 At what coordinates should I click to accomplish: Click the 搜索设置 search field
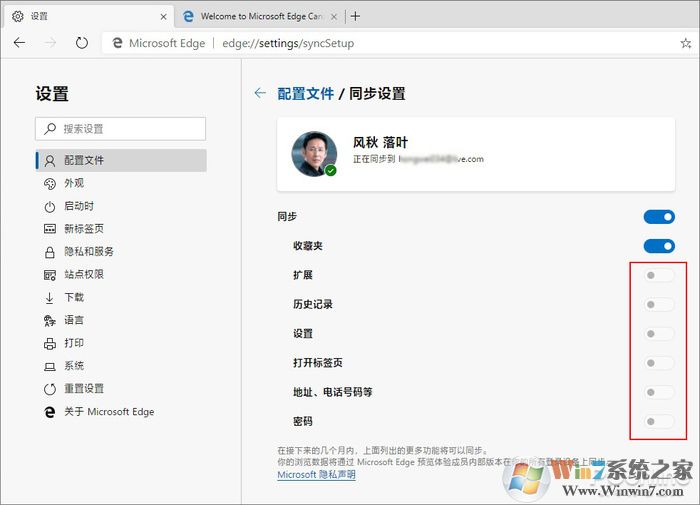coord(121,129)
